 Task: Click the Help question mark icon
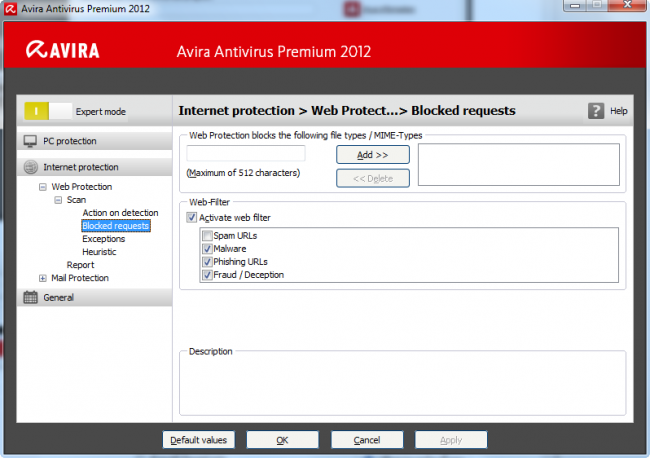[x=596, y=111]
